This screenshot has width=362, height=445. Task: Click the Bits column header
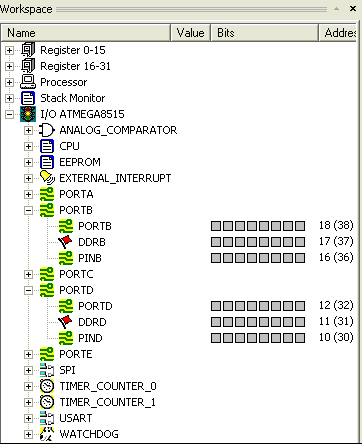[x=265, y=33]
